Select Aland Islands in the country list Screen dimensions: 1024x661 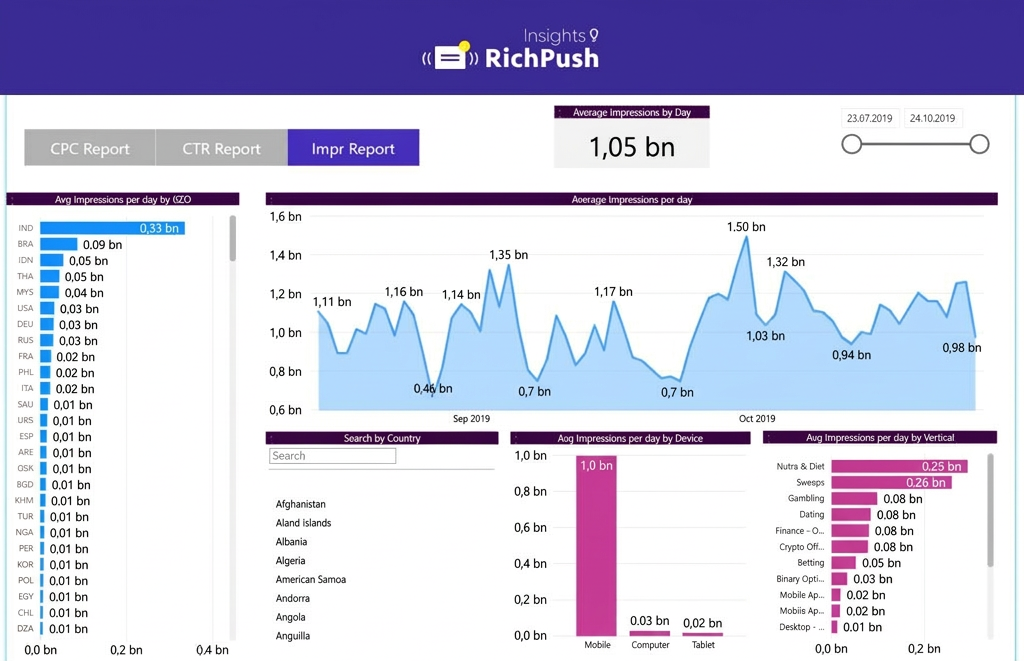pos(303,523)
